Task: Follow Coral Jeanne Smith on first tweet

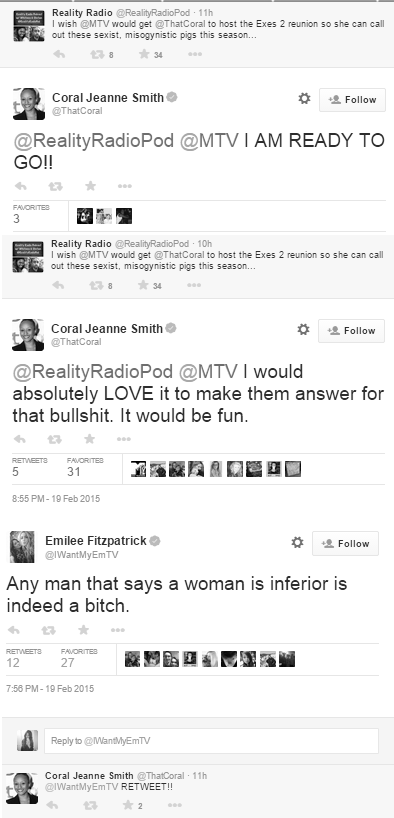Action: tap(352, 100)
